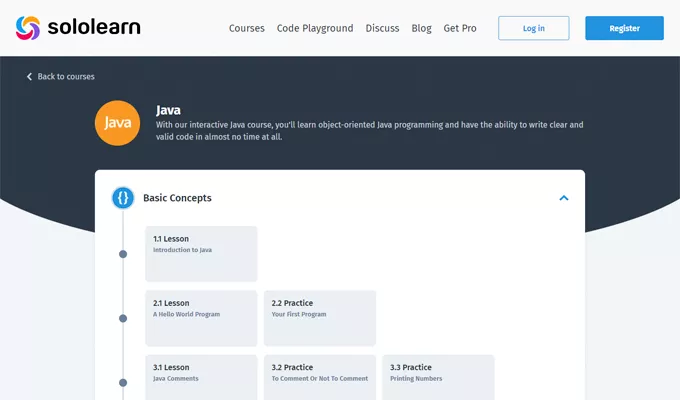This screenshot has width=680, height=400.
Task: Click the back arrow chevron icon
Action: click(29, 77)
